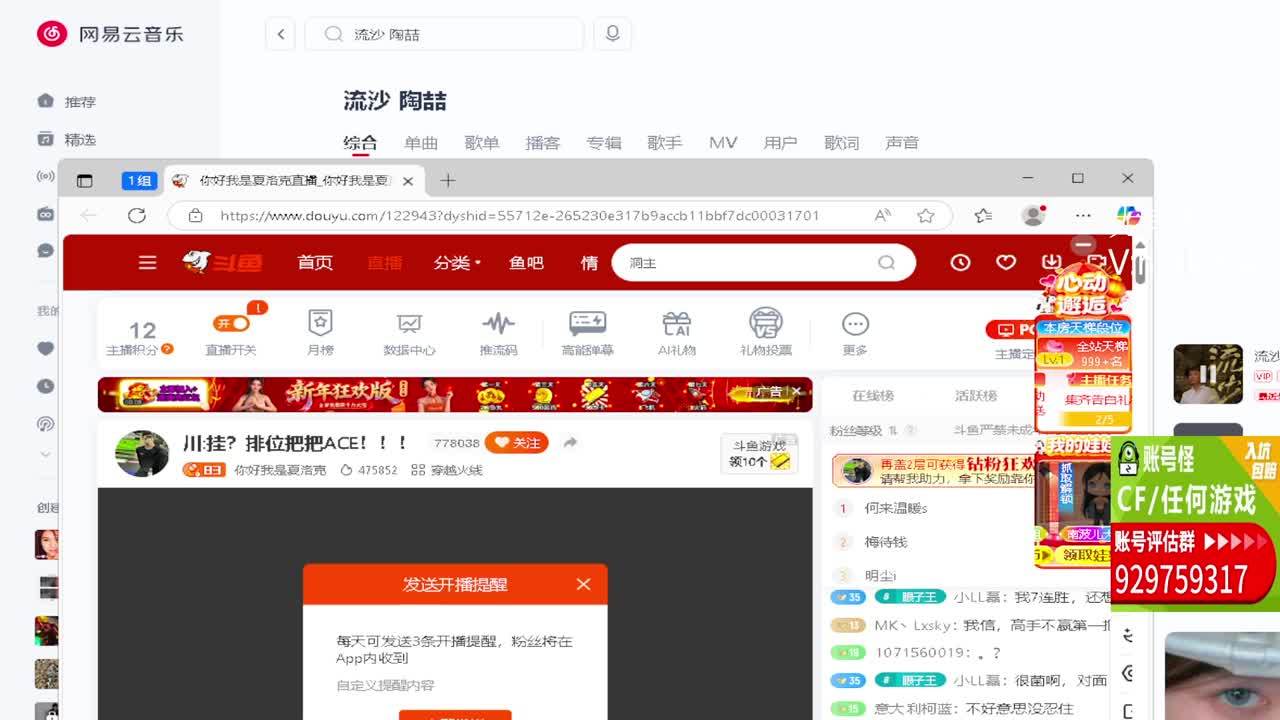Click the 月榜 monthly ranking icon
The width and height of the screenshot is (1280, 720).
(320, 323)
